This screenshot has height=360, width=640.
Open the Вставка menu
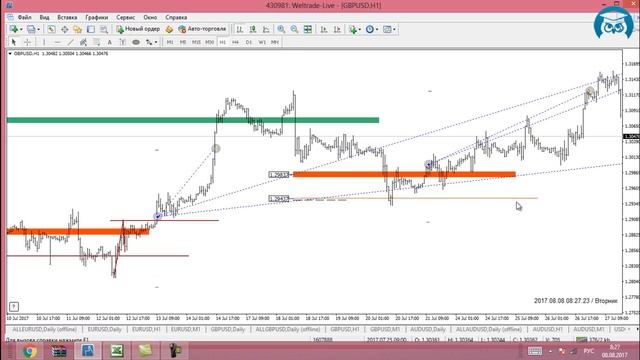67,18
